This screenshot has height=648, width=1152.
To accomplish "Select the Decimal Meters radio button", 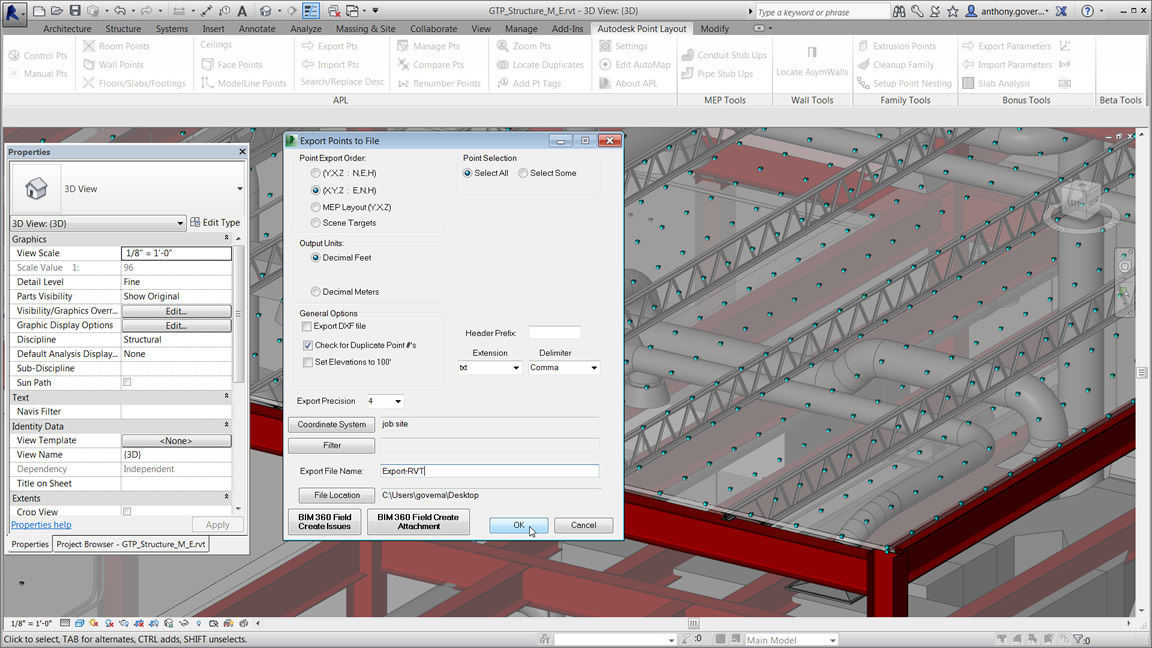I will pyautogui.click(x=315, y=289).
